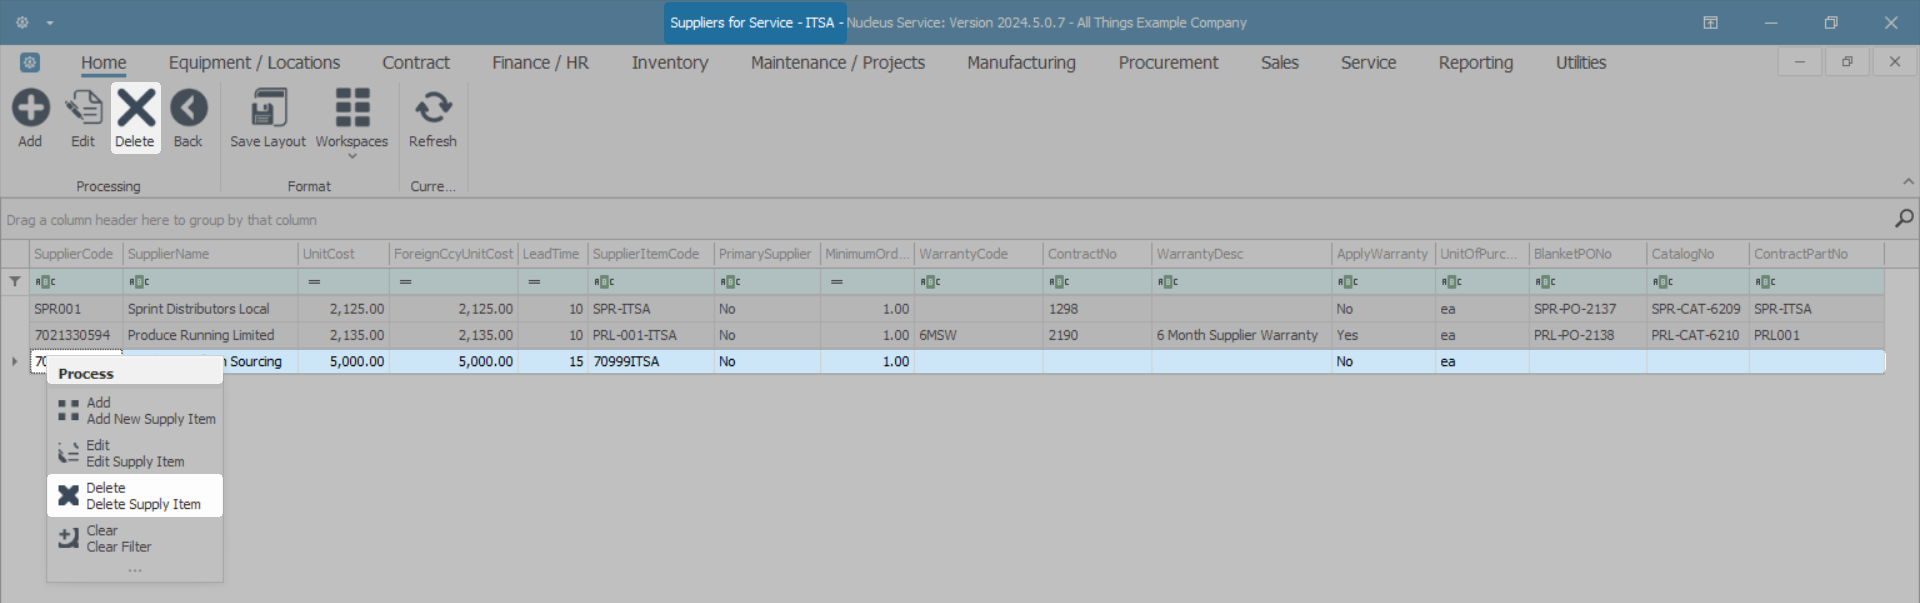Click the filter row funnel icon
This screenshot has height=603, width=1920.
[x=15, y=282]
